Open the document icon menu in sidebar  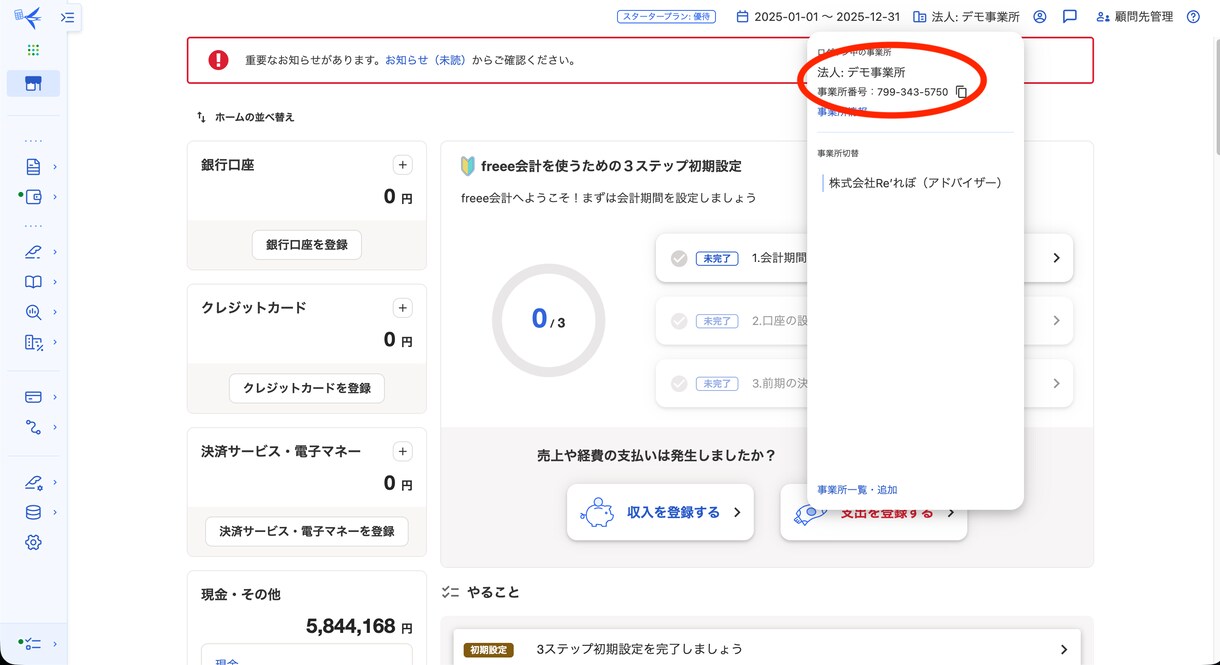[x=33, y=167]
